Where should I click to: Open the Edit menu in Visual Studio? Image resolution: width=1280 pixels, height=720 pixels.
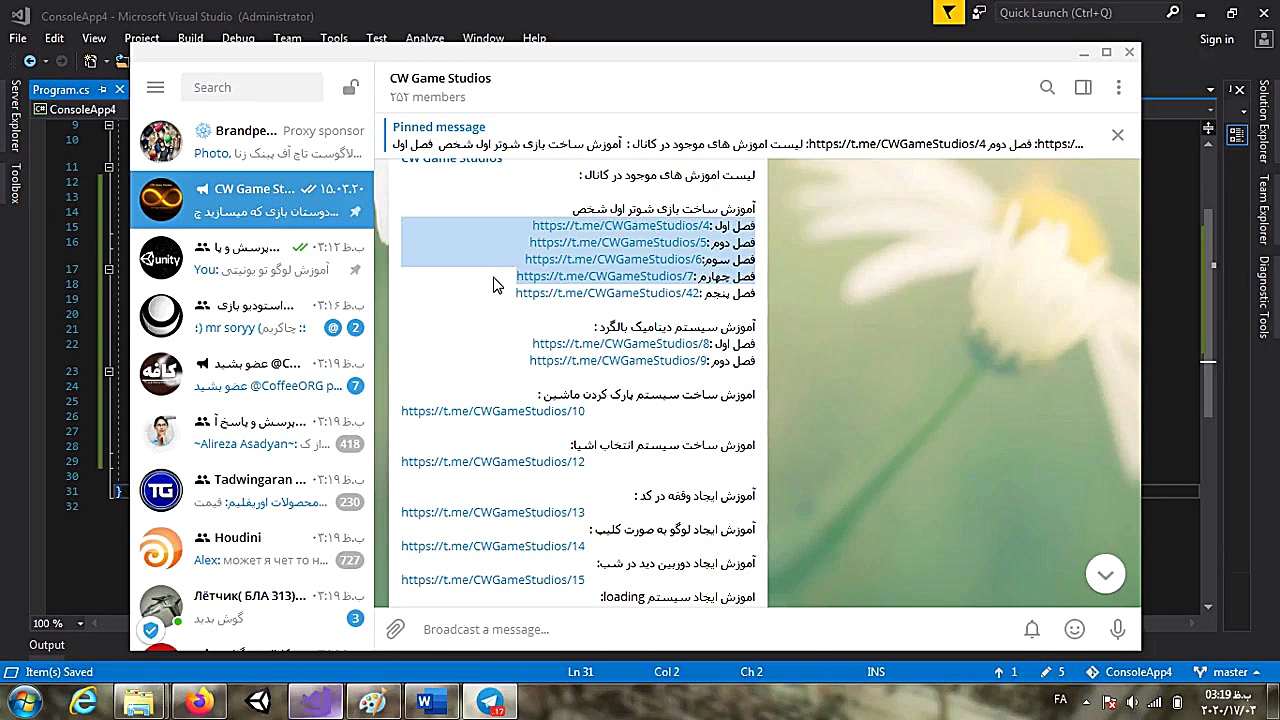(x=54, y=39)
